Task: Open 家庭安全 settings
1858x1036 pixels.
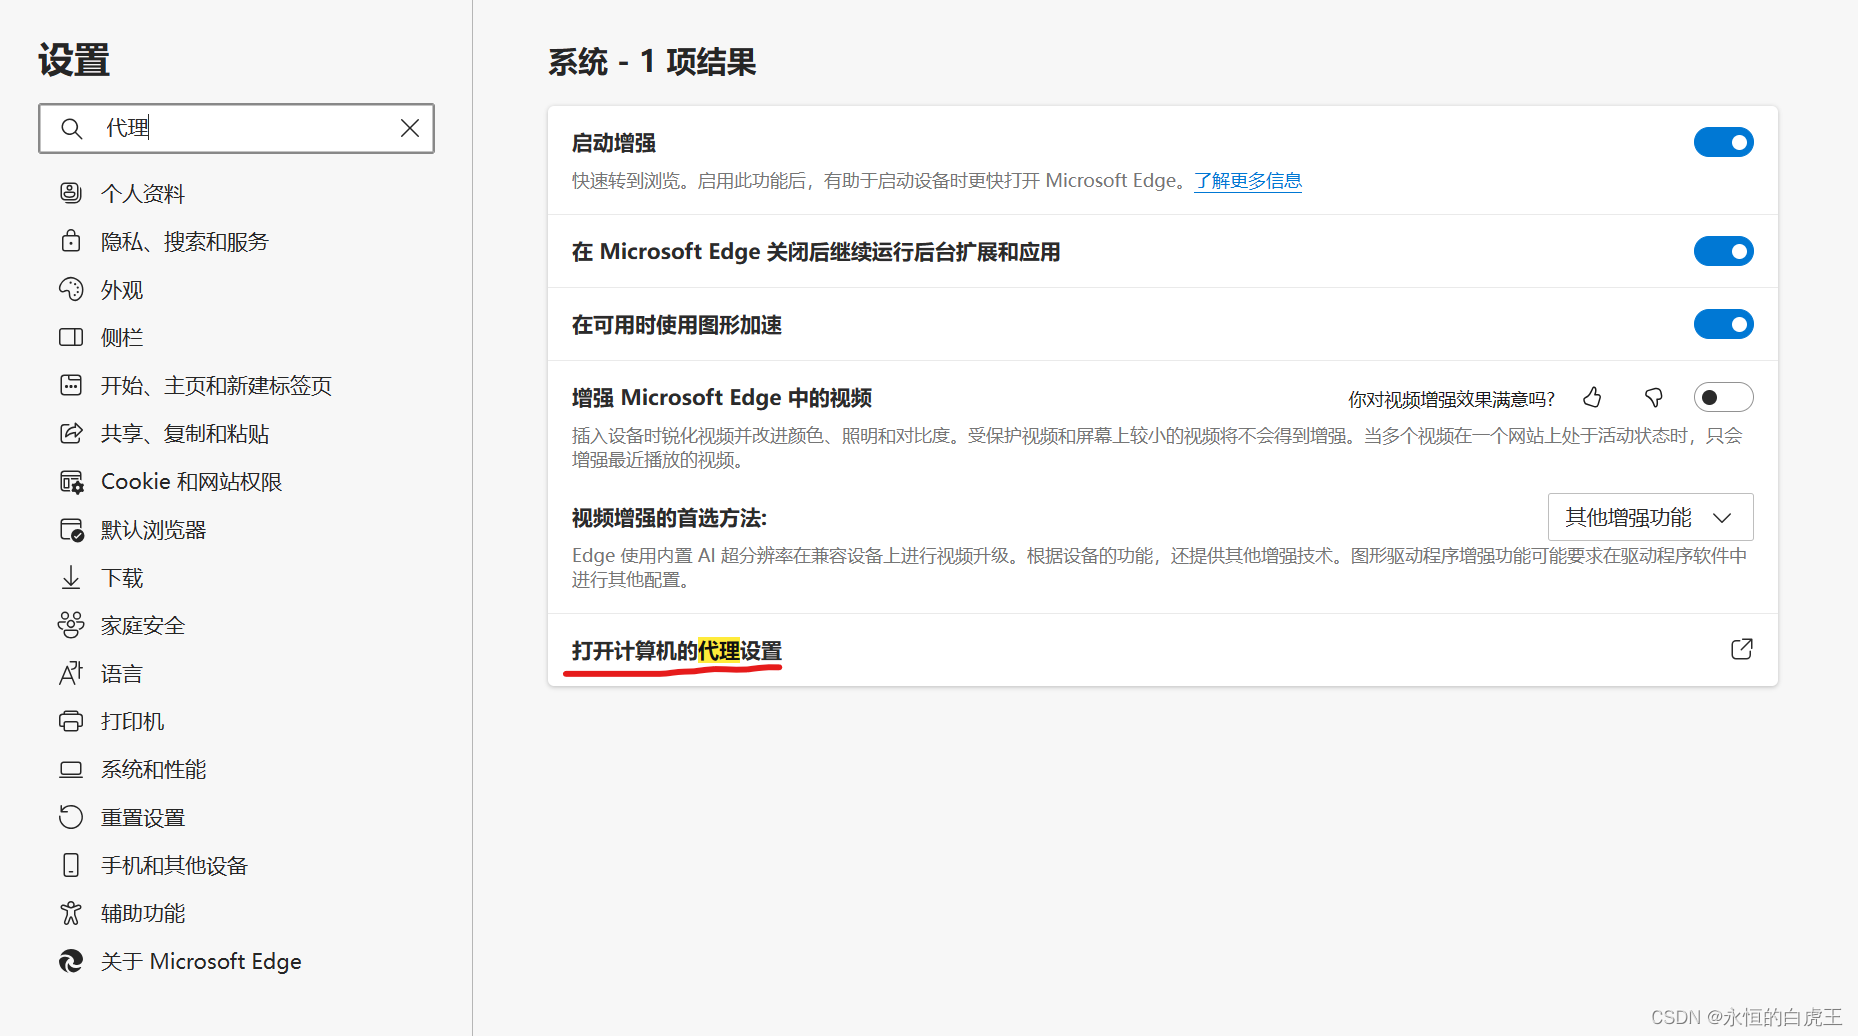Action: coord(143,625)
